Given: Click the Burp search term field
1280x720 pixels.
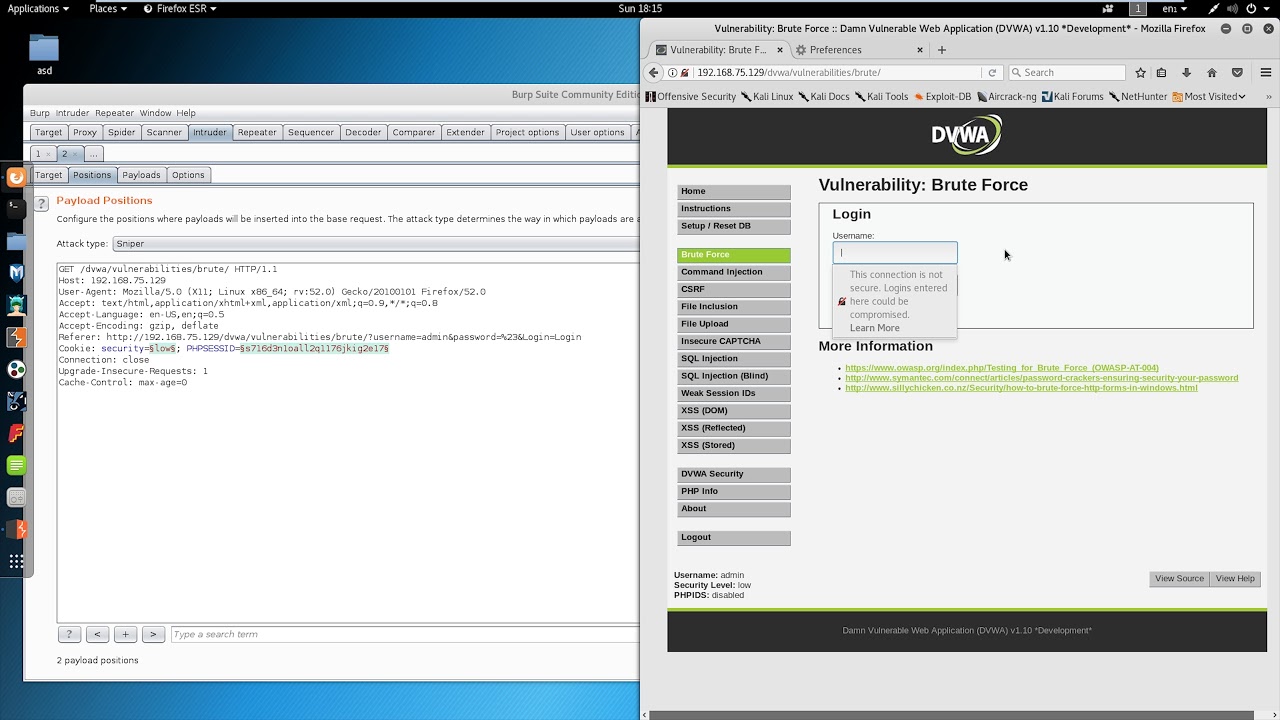Looking at the screenshot, I should (x=405, y=634).
